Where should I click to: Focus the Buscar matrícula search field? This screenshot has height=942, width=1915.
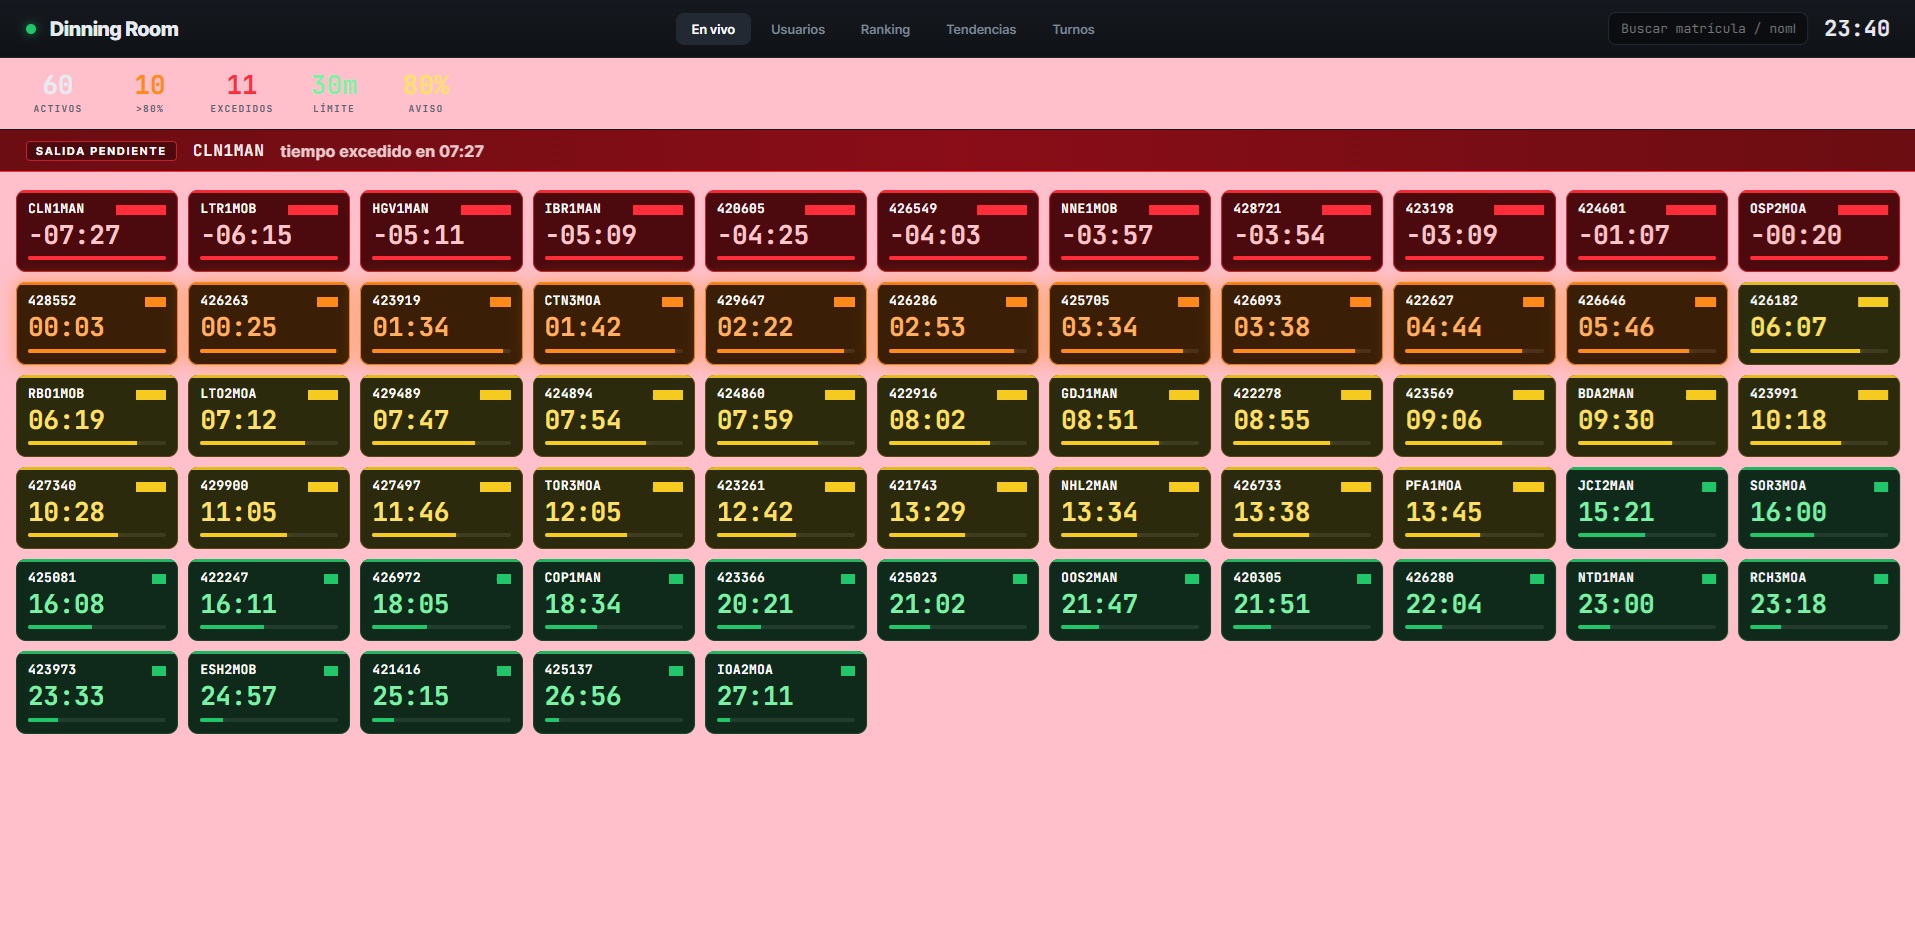(1708, 29)
